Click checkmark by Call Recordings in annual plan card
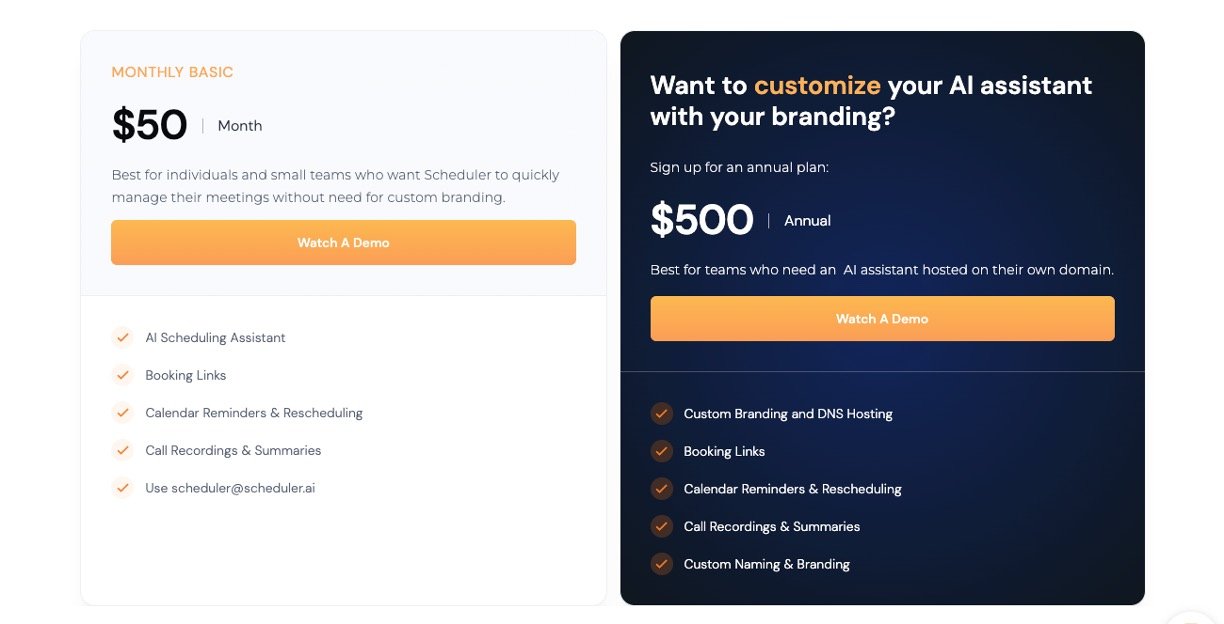Image resolution: width=1224 pixels, height=624 pixels. pos(661,526)
